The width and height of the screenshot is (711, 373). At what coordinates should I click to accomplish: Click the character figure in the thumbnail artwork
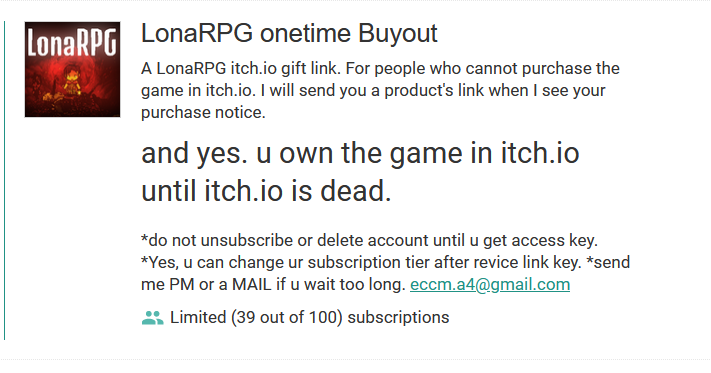click(72, 81)
